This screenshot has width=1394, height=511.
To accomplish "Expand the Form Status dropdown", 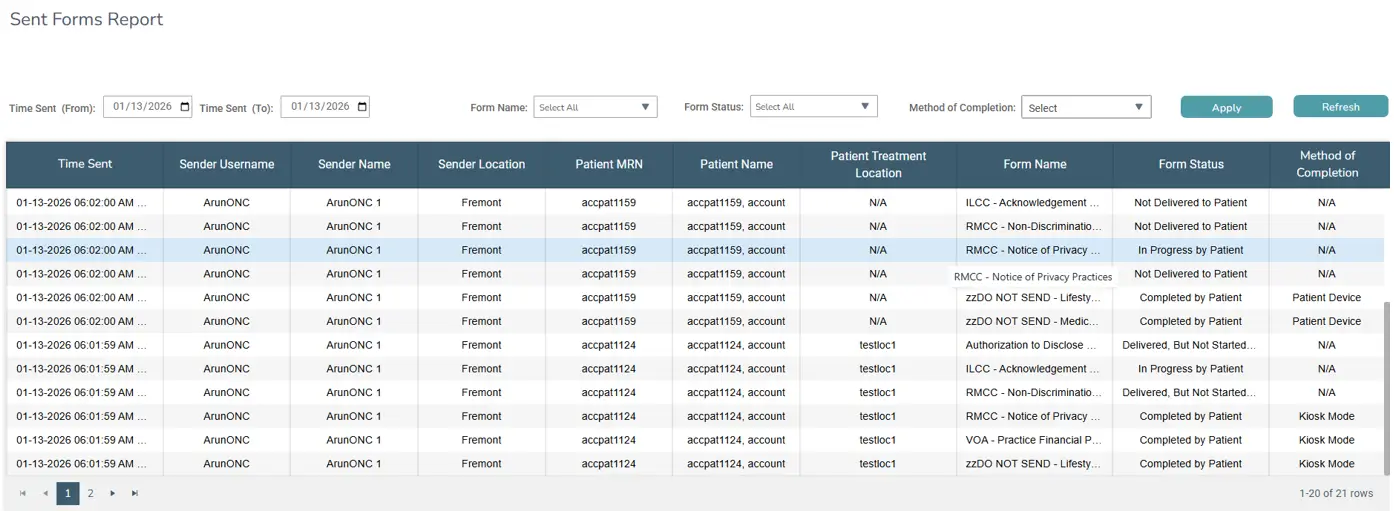I will pyautogui.click(x=813, y=107).
